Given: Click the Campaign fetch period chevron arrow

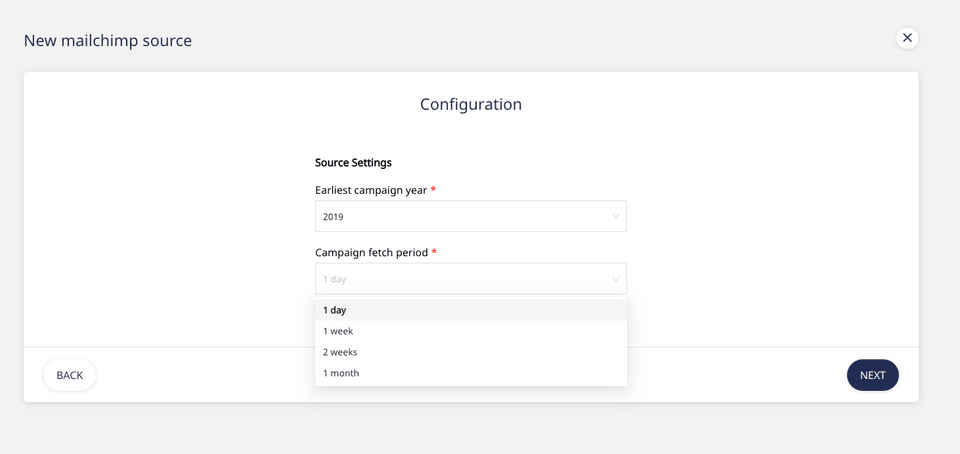Looking at the screenshot, I should tap(616, 279).
